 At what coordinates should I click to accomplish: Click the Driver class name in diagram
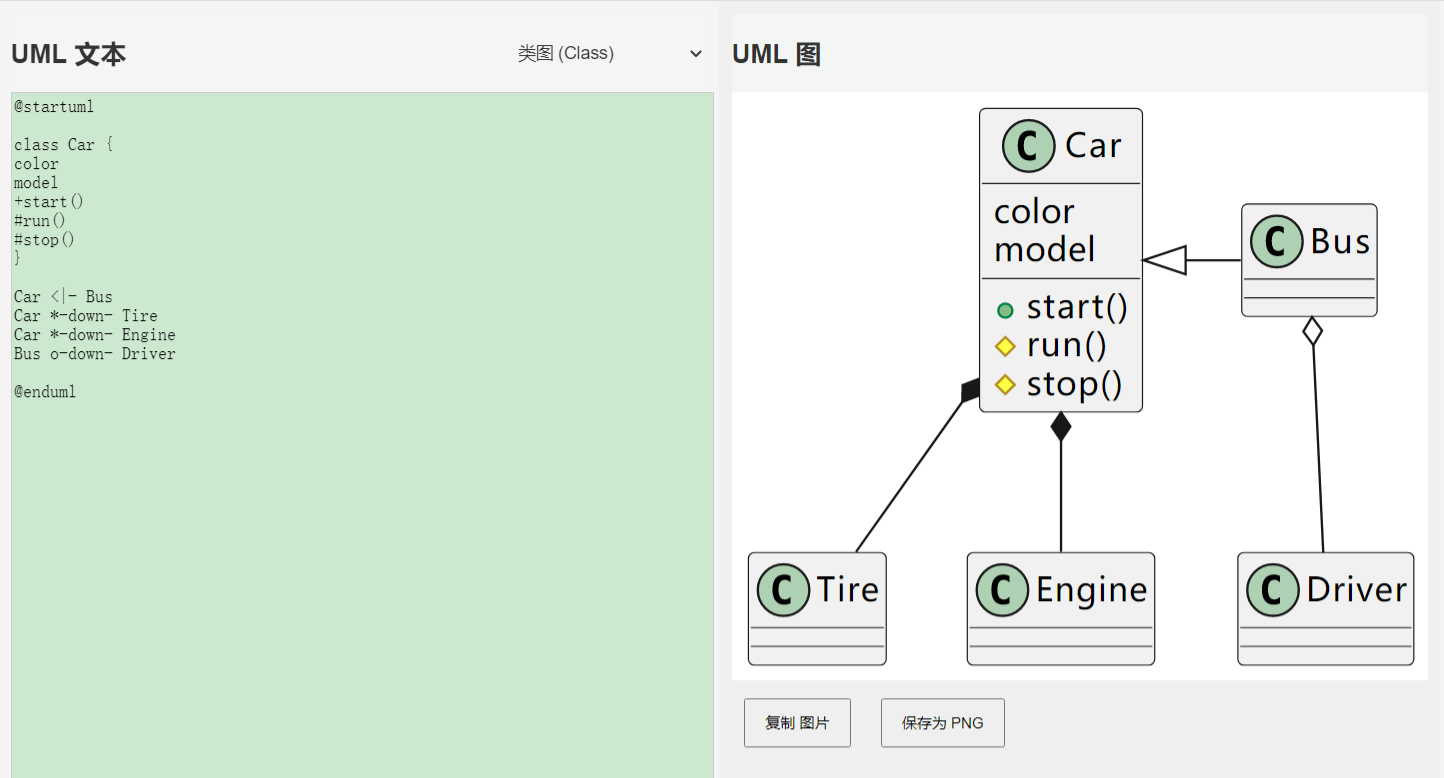(1357, 590)
